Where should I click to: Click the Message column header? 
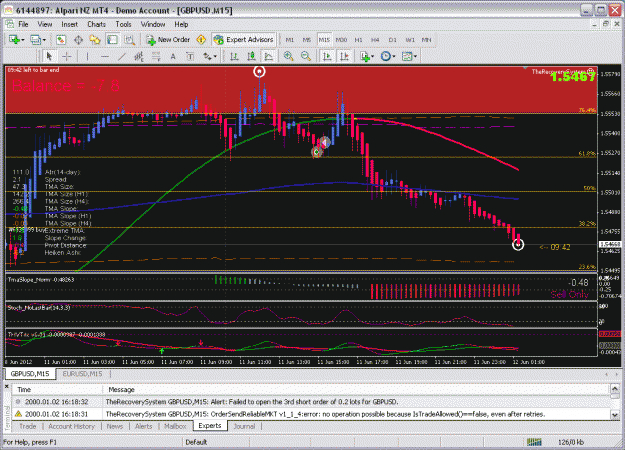[356, 389]
